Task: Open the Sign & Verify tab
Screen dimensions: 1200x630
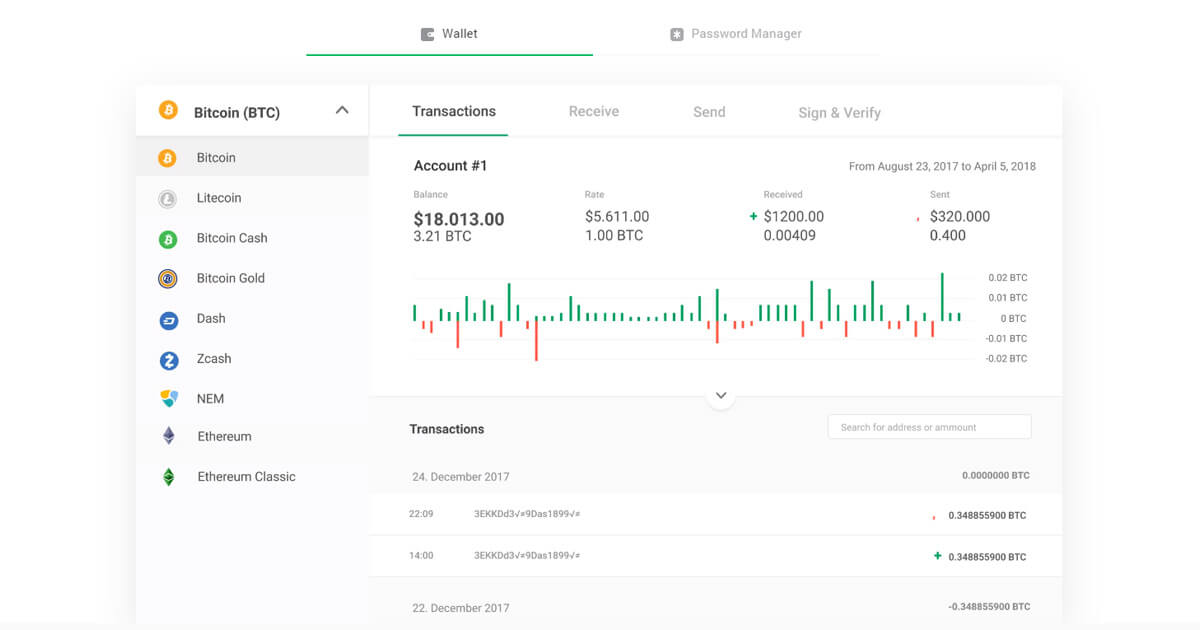Action: pyautogui.click(x=839, y=113)
